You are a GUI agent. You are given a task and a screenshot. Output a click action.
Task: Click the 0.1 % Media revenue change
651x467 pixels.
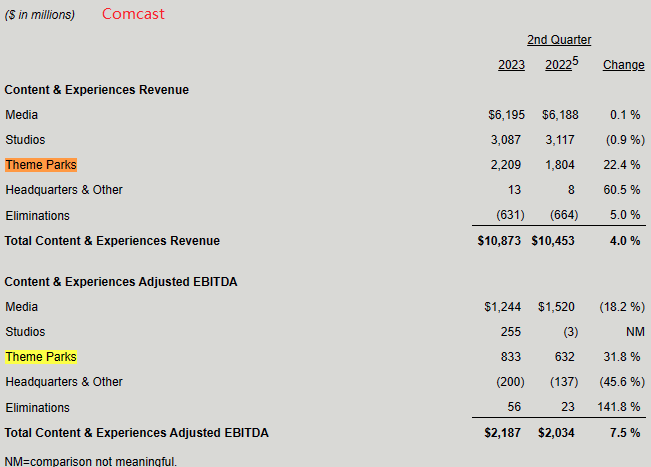pyautogui.click(x=625, y=115)
